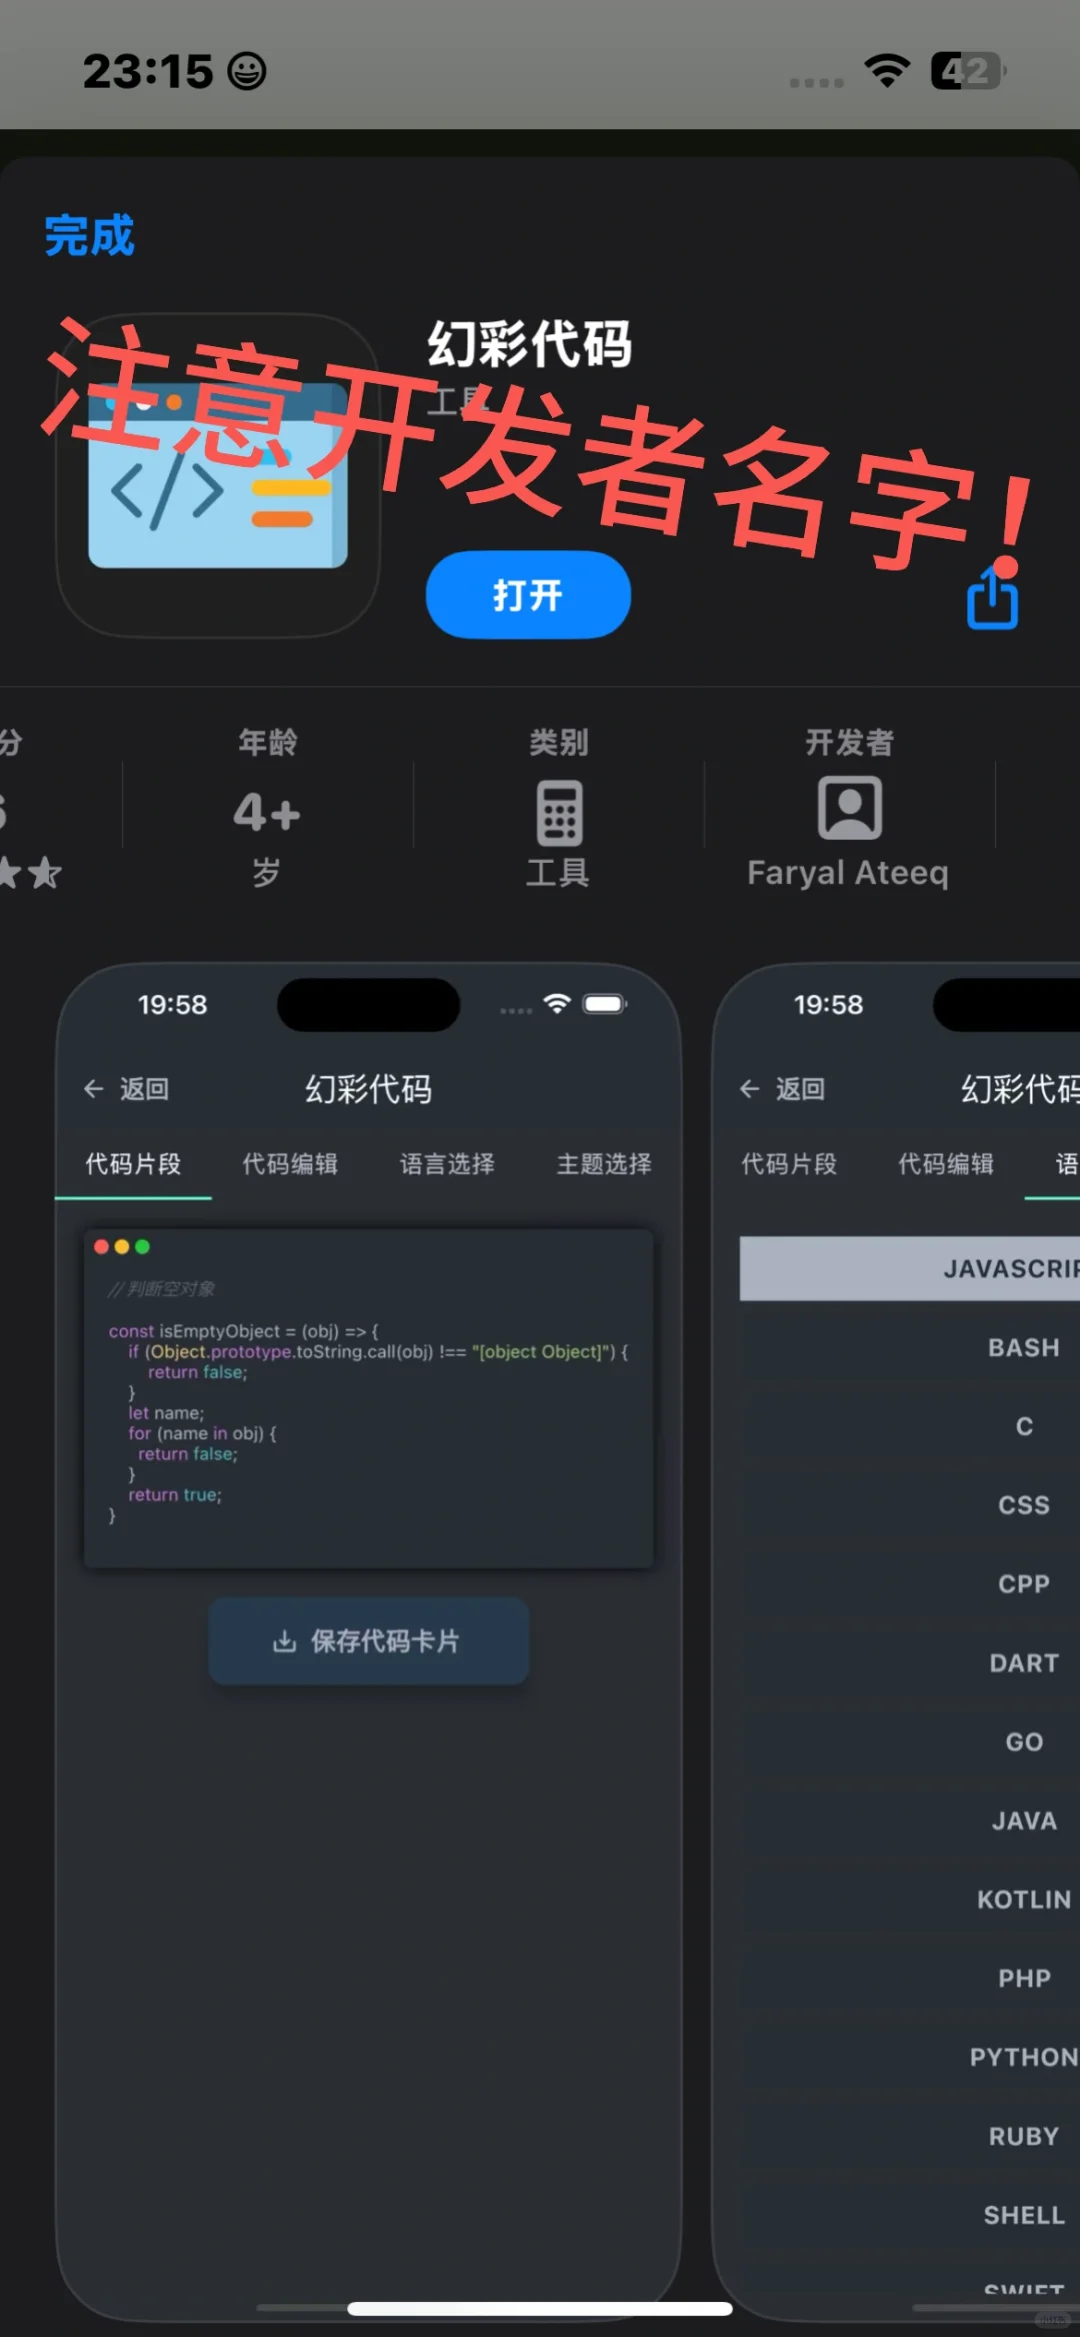Screen dimensions: 1080x2337
Task: Choose SHELL language option
Action: coord(1024,2215)
